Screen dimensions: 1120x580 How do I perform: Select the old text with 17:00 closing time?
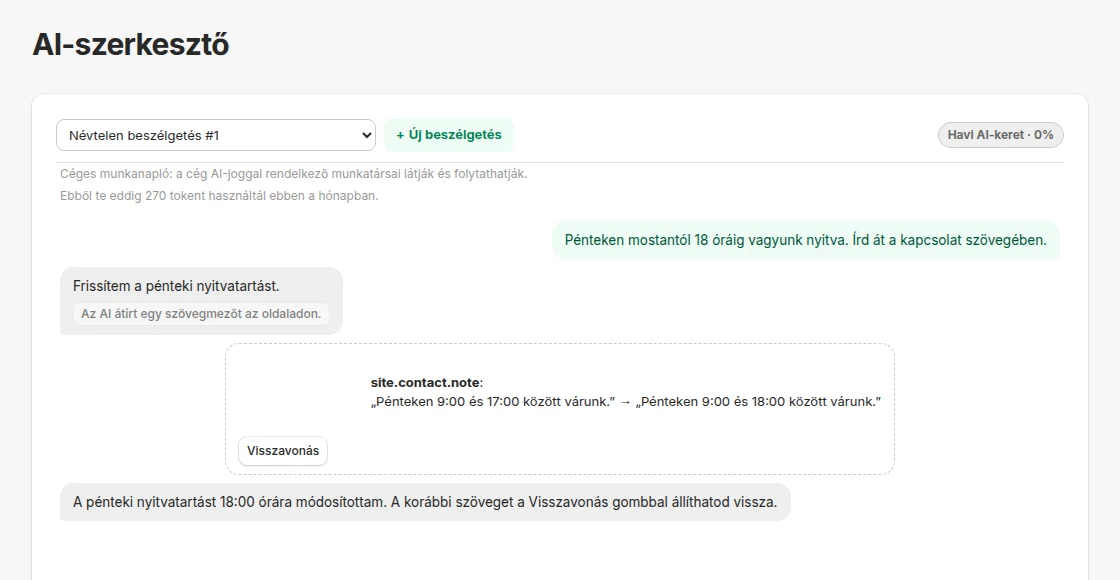(x=494, y=402)
